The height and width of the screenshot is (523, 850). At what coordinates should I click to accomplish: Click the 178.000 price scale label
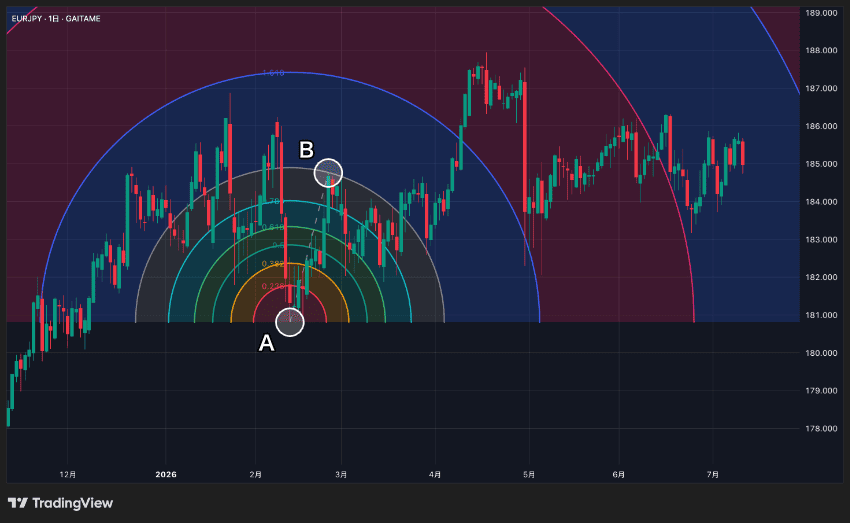tap(821, 428)
